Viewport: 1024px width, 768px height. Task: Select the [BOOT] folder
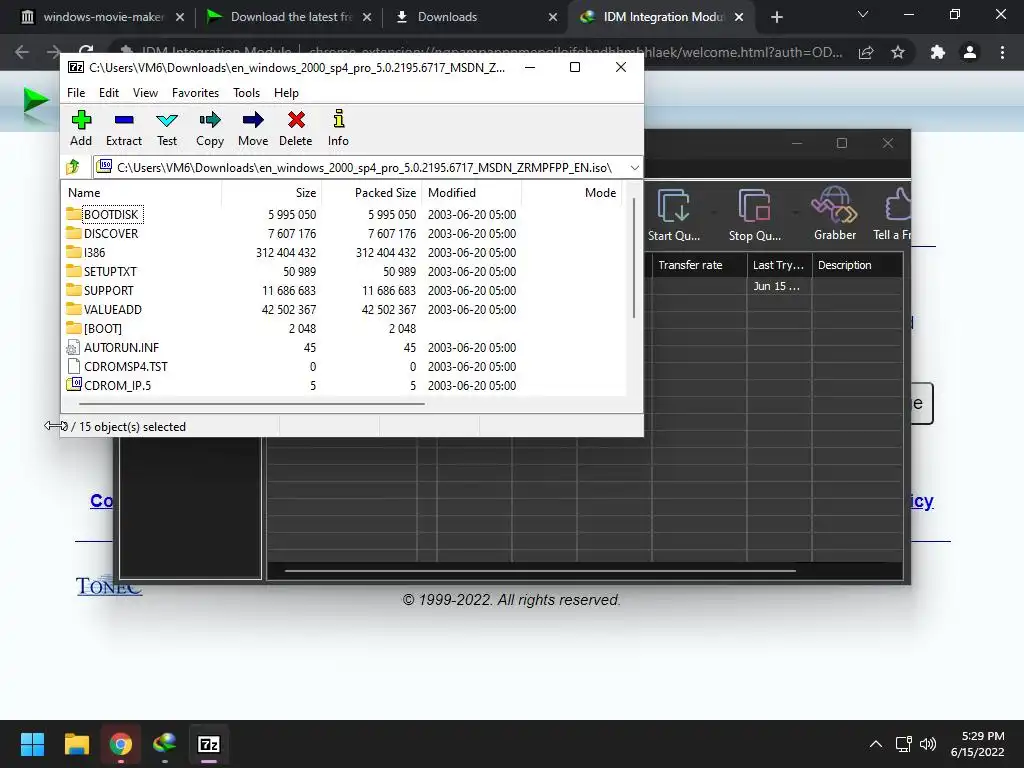(103, 328)
